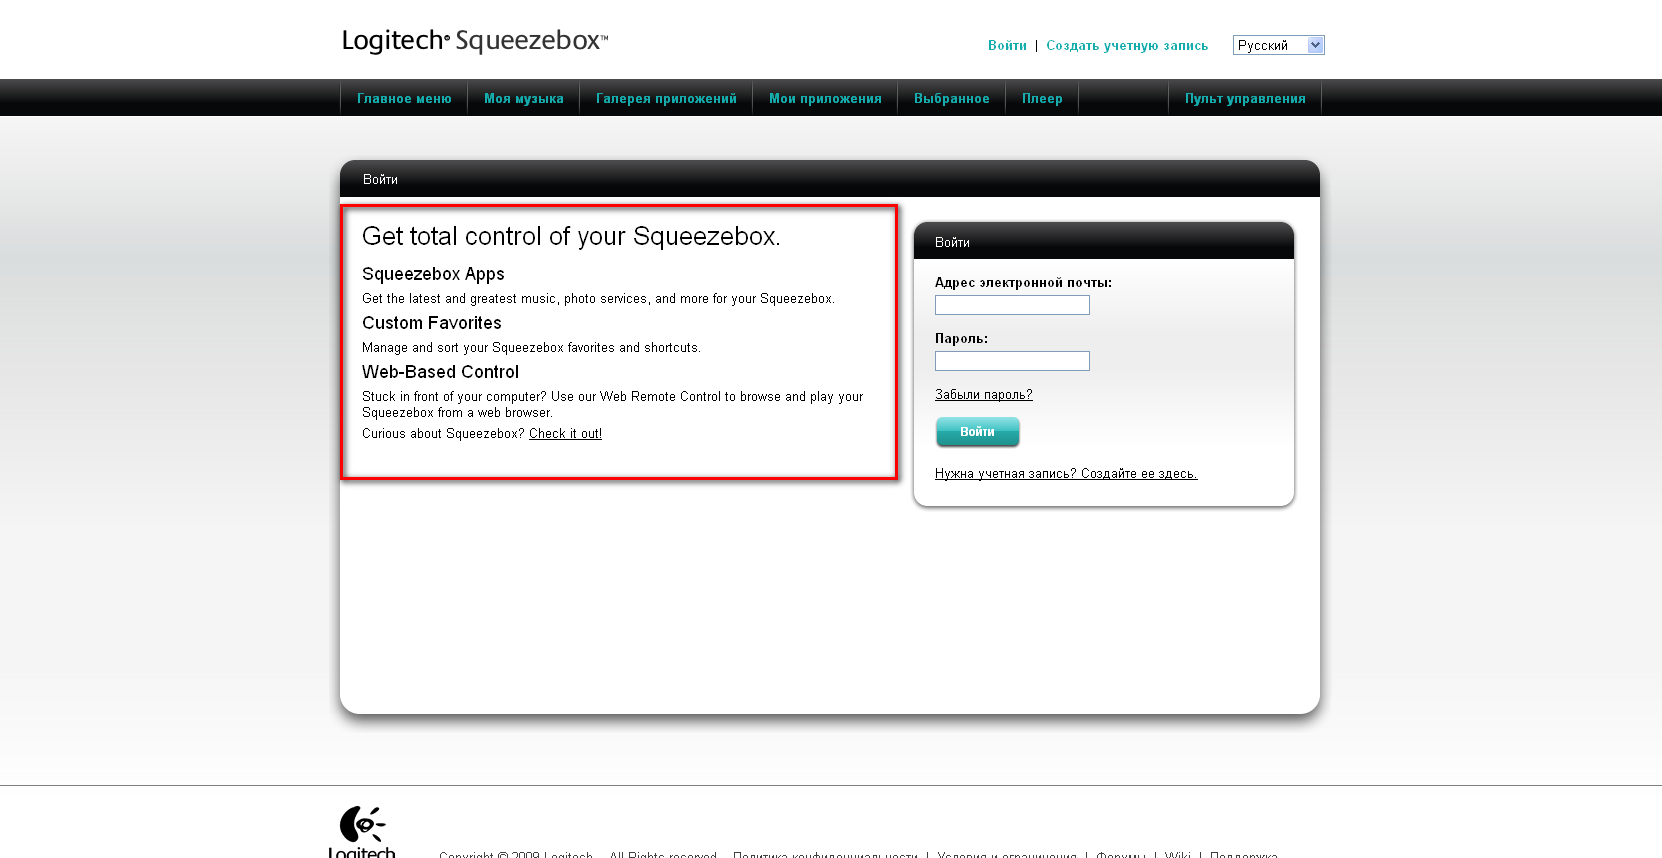1662x858 pixels.
Task: Follow the Check it out! link
Action: [565, 434]
